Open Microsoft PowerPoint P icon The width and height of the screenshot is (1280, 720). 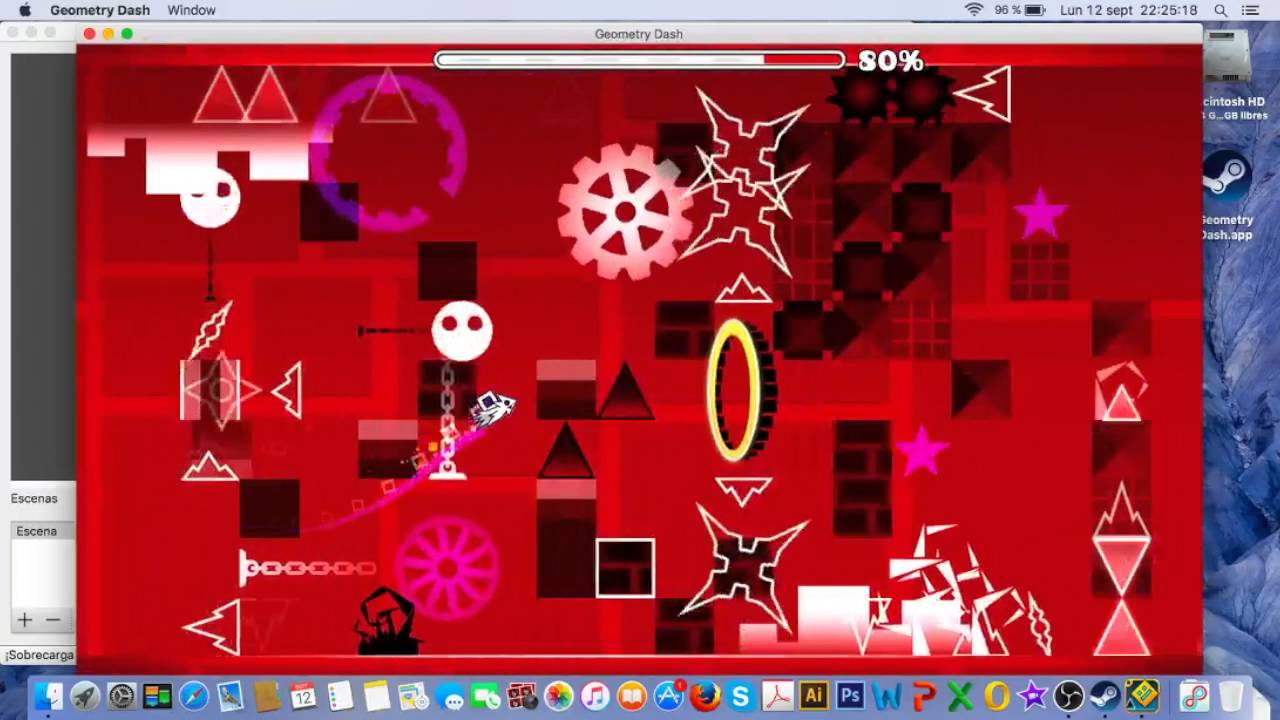click(x=924, y=696)
